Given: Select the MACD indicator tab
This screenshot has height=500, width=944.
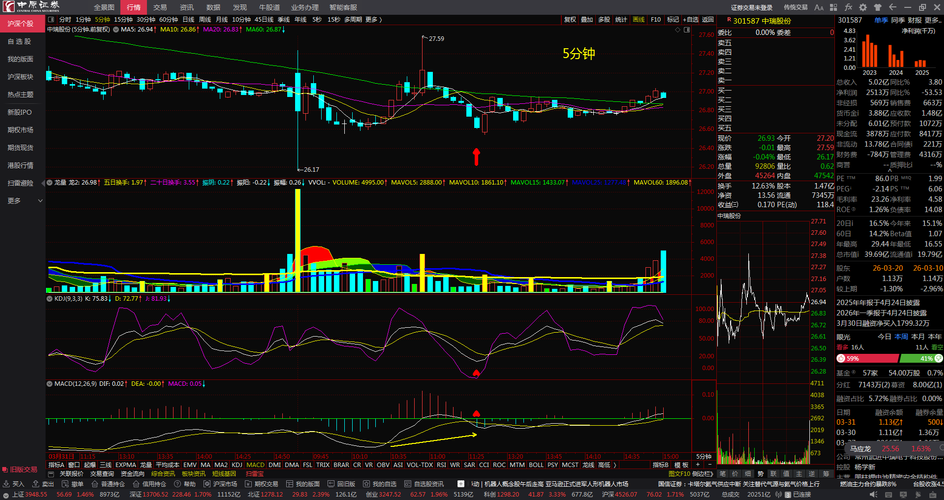Looking at the screenshot, I should pos(255,465).
